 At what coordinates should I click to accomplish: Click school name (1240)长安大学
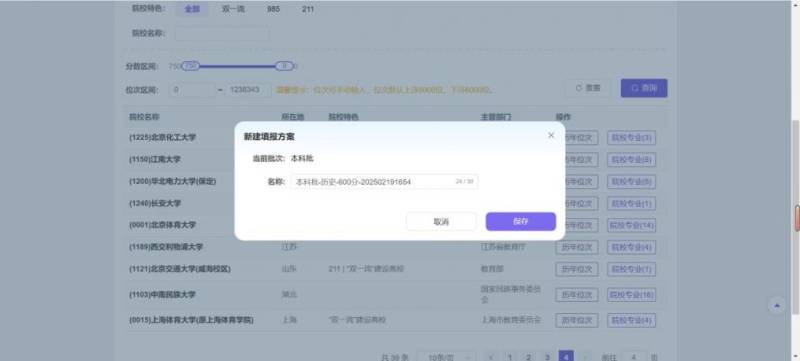(155, 203)
